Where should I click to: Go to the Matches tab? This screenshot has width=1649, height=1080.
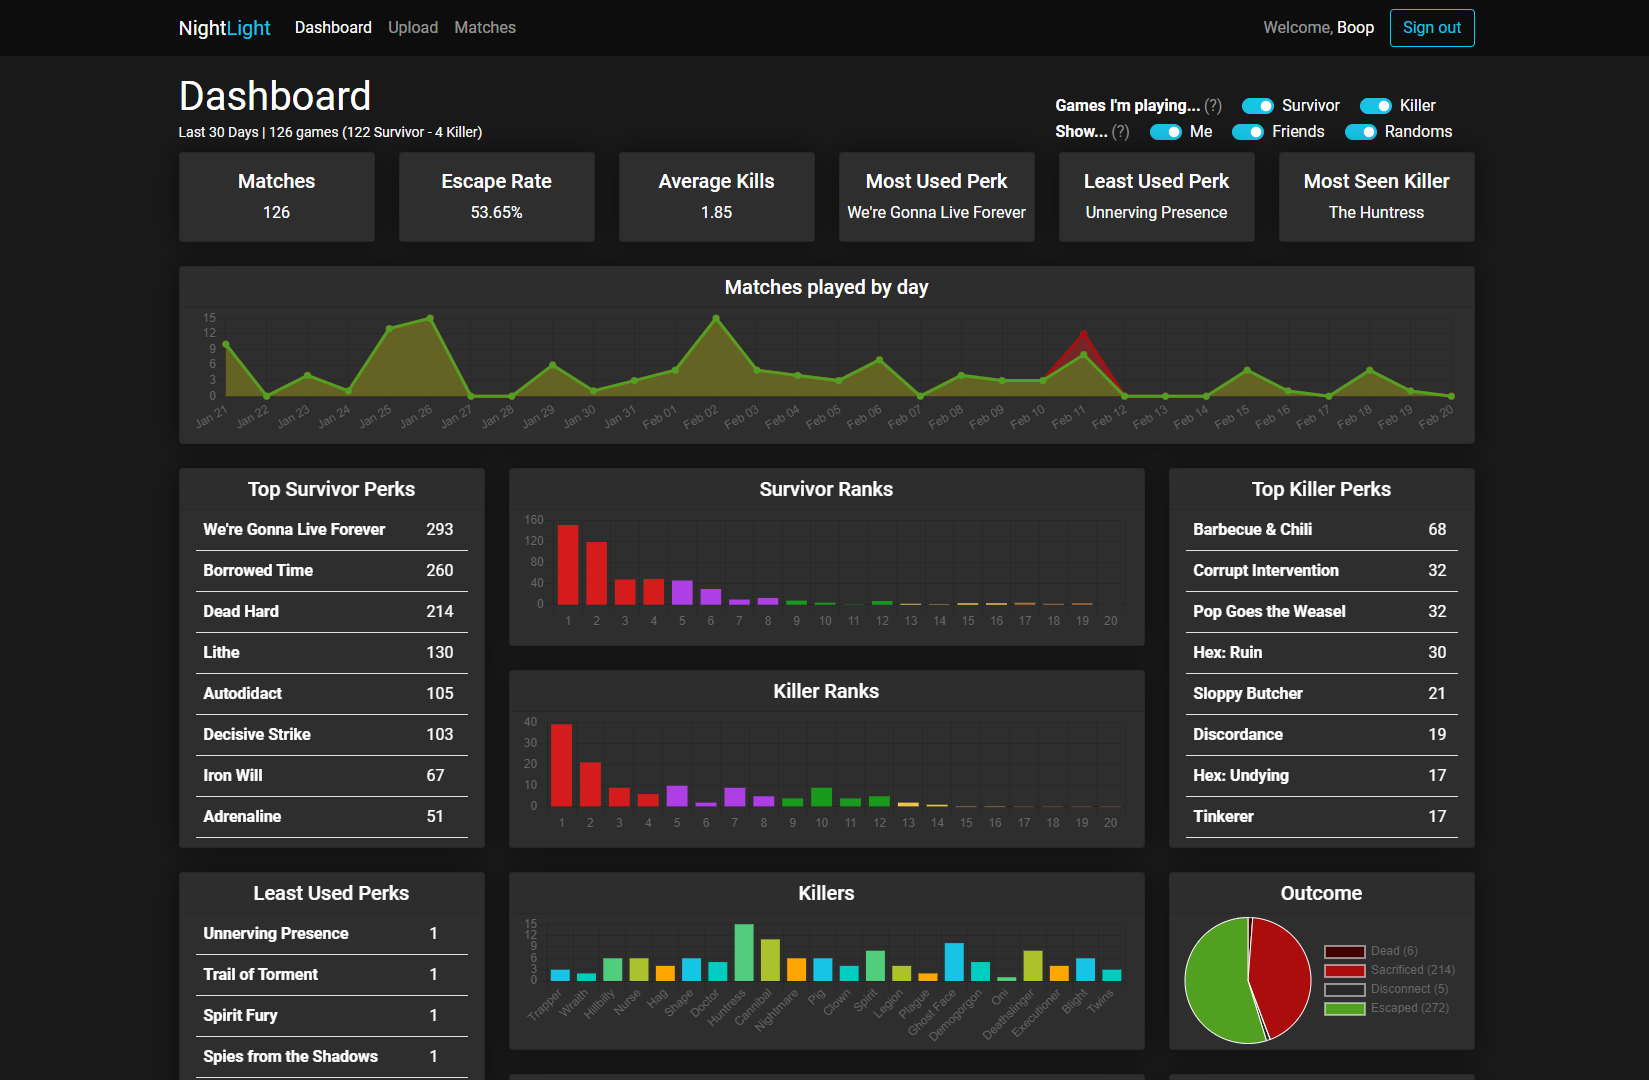[x=485, y=28]
